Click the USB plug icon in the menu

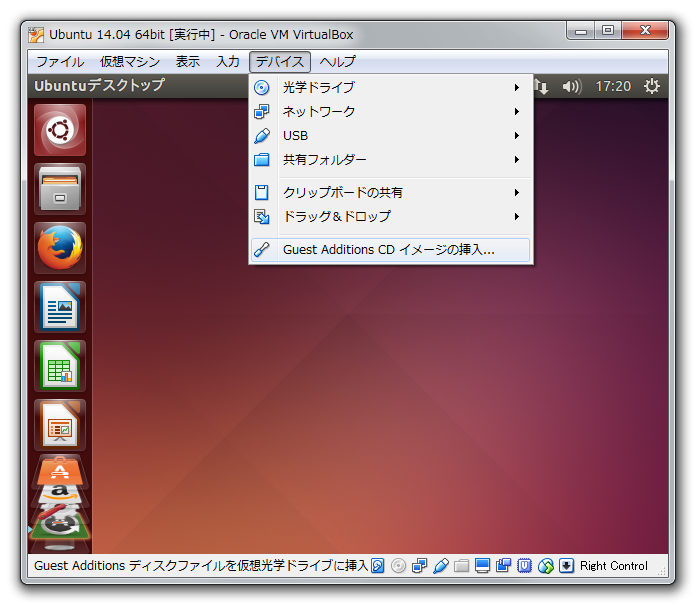(261, 136)
